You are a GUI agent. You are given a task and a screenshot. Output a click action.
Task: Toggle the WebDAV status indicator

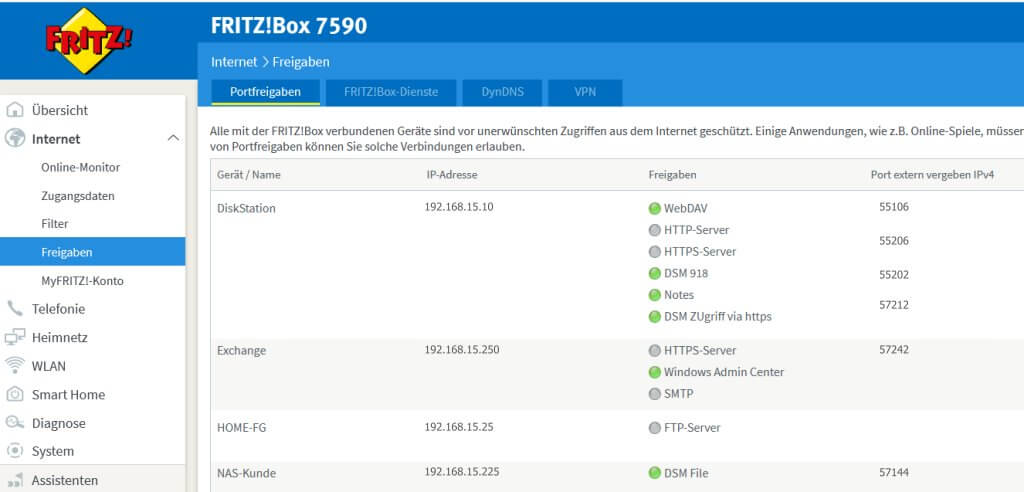654,208
